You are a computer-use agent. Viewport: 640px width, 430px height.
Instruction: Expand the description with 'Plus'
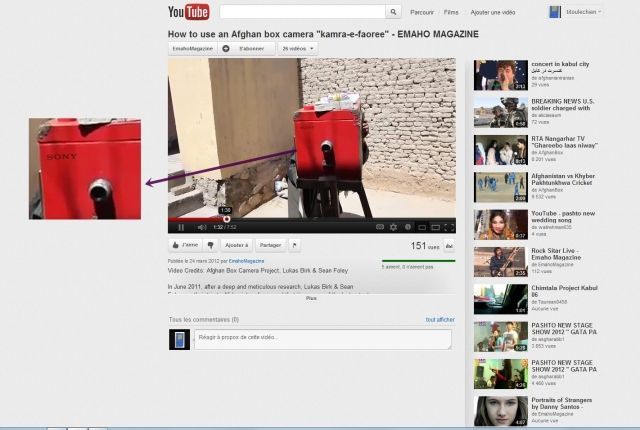point(311,298)
